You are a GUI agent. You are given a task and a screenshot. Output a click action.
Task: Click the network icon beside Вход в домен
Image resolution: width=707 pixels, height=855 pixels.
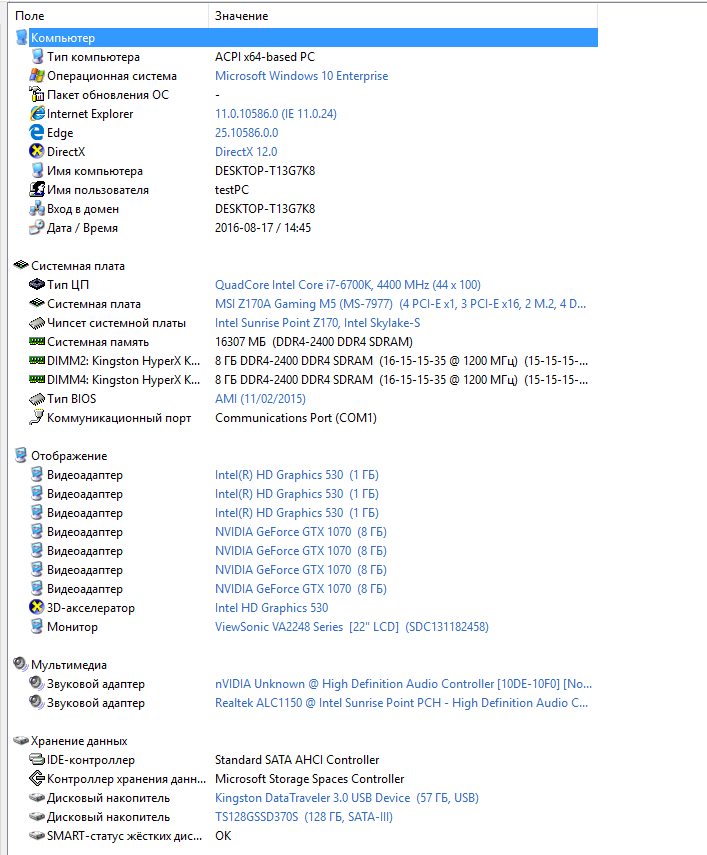click(37, 209)
